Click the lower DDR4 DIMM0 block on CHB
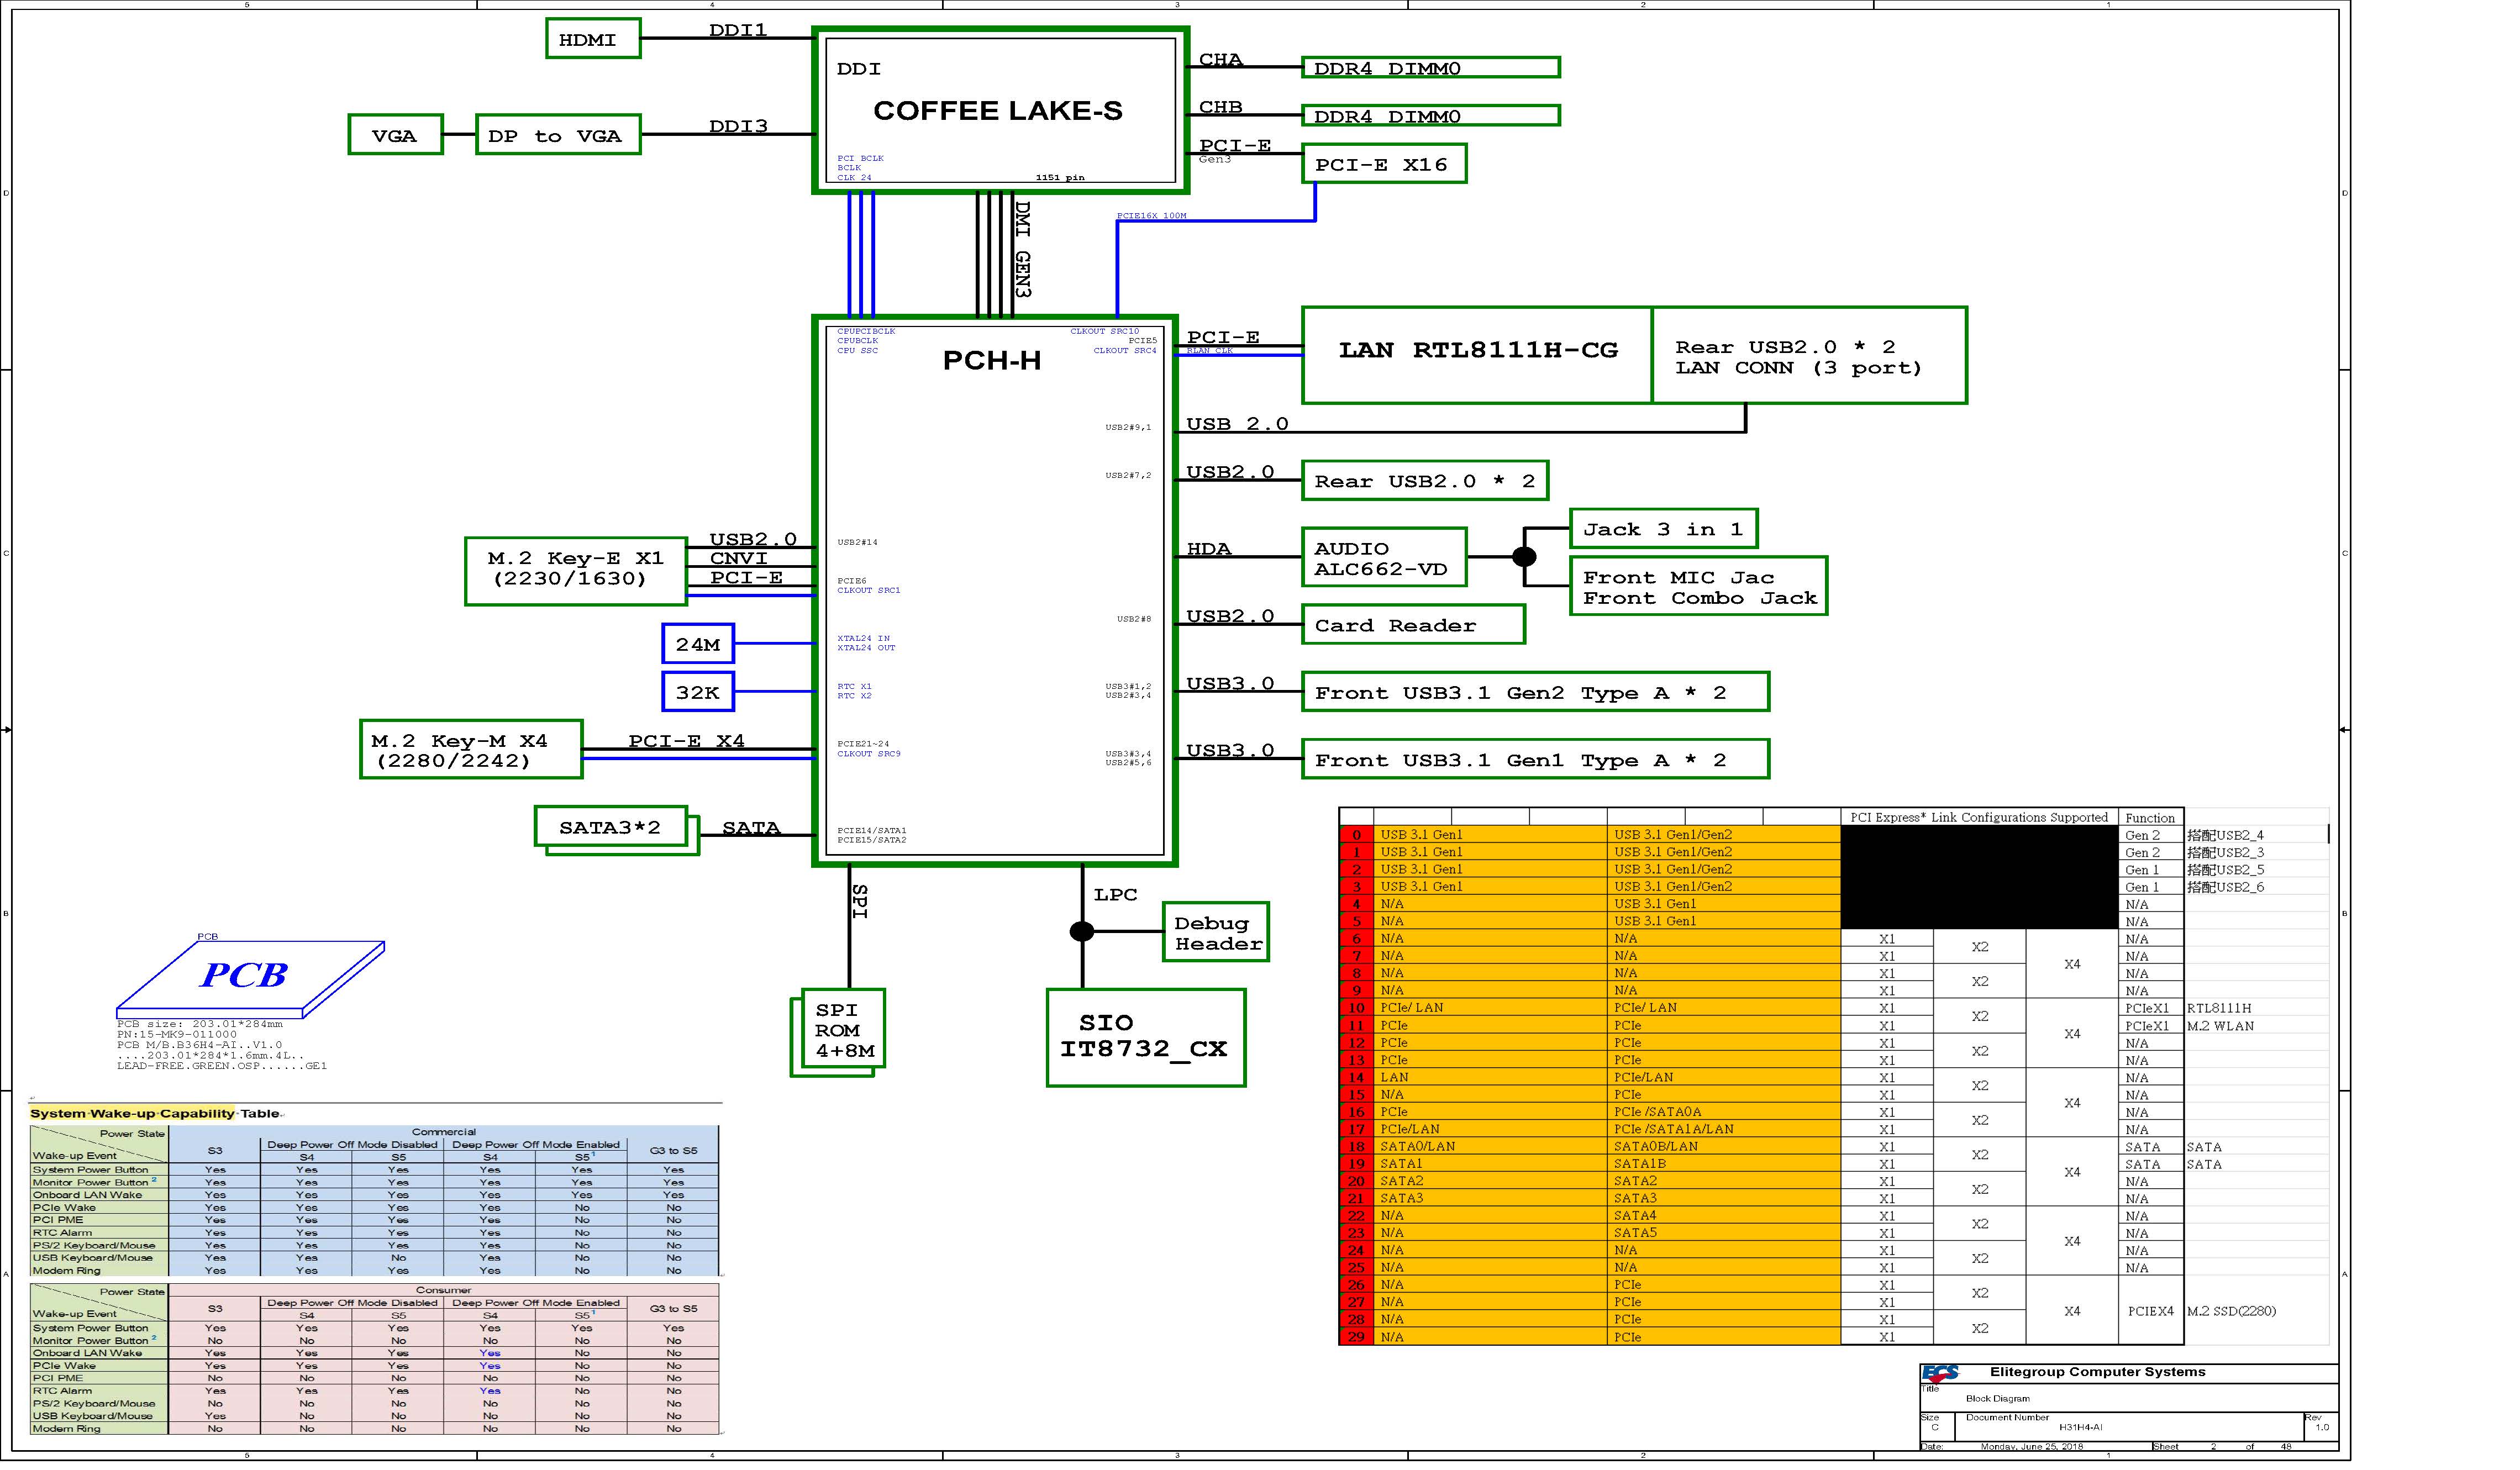The height and width of the screenshot is (1470, 2520). (x=1430, y=115)
